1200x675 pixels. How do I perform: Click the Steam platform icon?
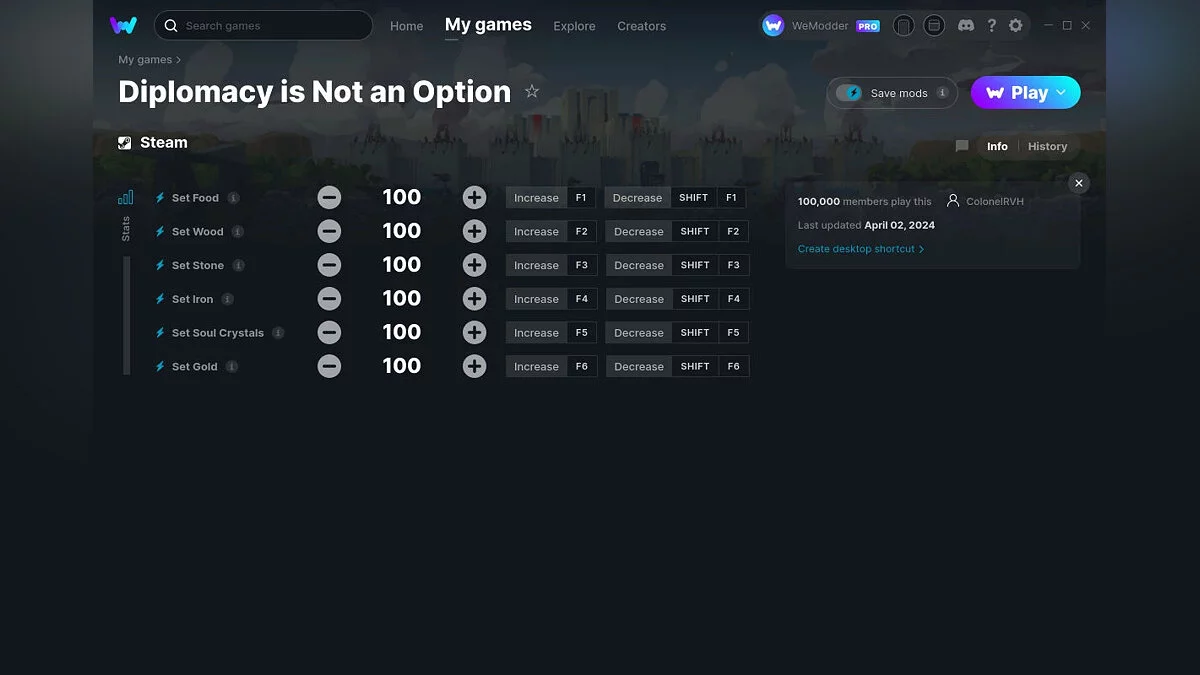coord(125,142)
